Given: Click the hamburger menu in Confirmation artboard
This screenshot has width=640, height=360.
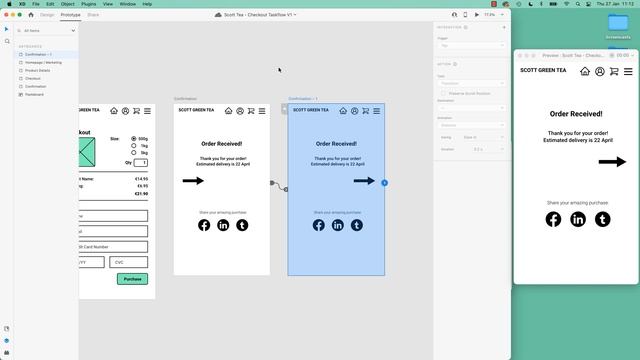Looking at the screenshot, I should coord(262,111).
